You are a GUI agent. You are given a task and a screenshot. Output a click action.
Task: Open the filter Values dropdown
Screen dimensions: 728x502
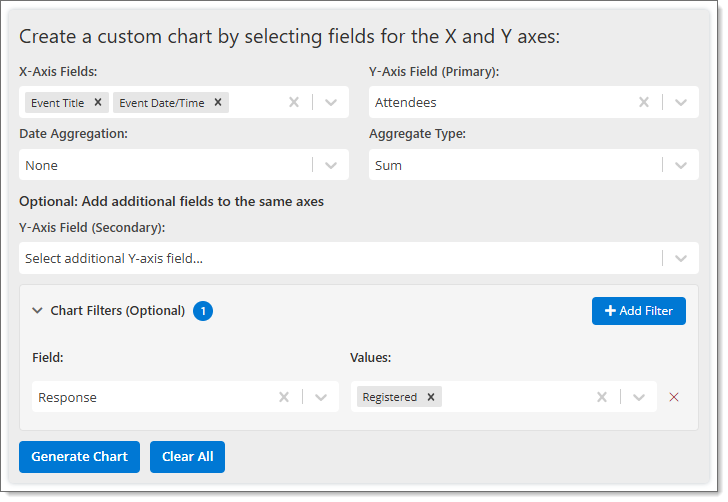tap(639, 397)
